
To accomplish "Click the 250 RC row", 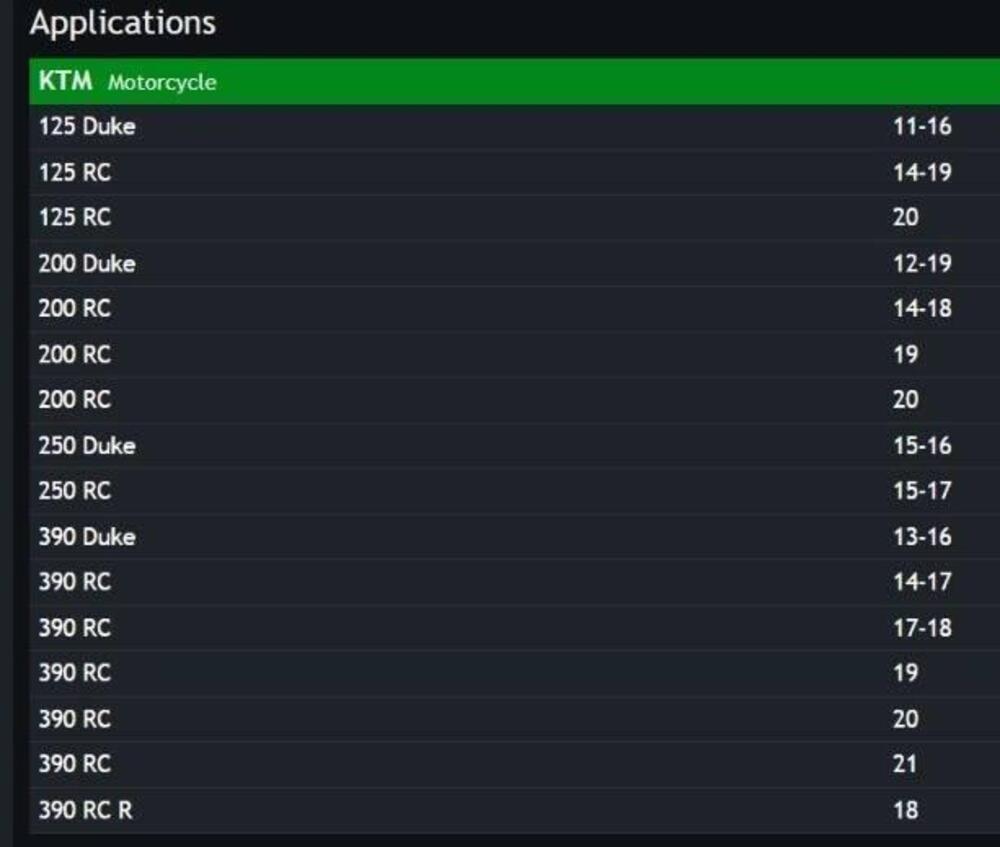I will (x=75, y=491).
